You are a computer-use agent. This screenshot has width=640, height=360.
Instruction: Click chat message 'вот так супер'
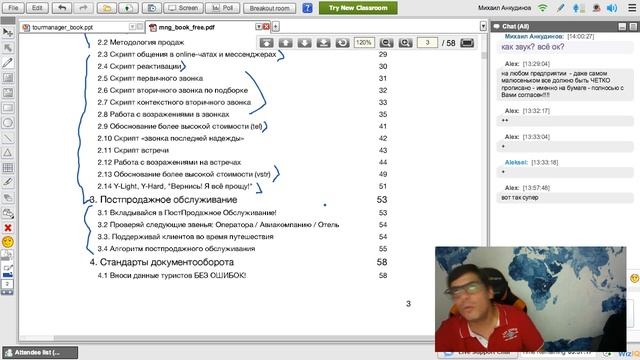[x=520, y=197]
